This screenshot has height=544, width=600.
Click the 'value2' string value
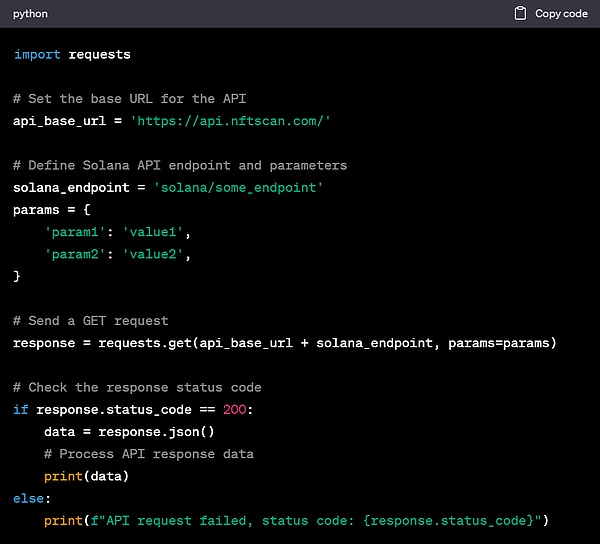click(156, 254)
